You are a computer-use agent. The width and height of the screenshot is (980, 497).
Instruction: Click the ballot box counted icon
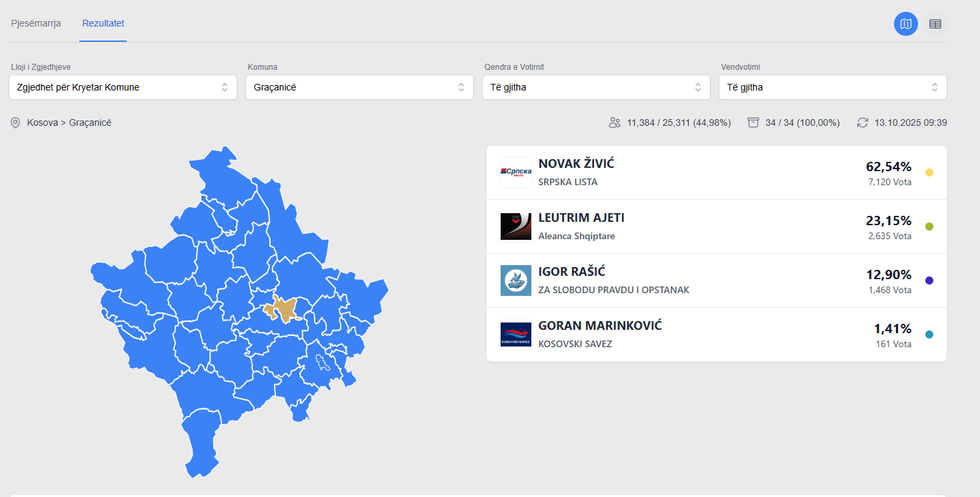pos(753,122)
